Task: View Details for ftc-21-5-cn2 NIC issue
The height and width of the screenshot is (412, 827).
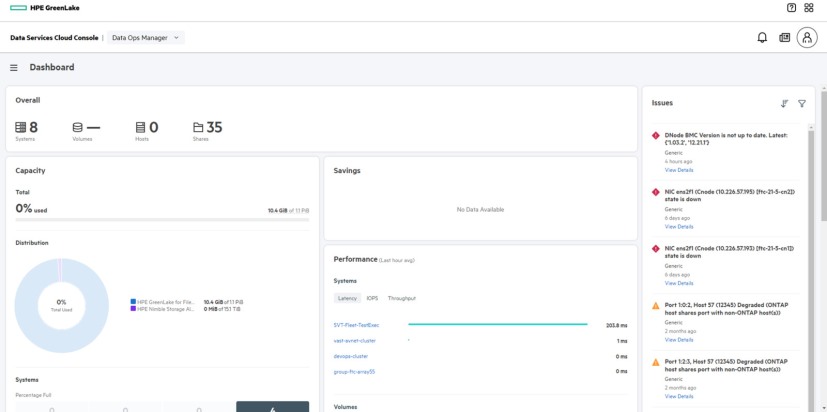Action: (x=679, y=226)
